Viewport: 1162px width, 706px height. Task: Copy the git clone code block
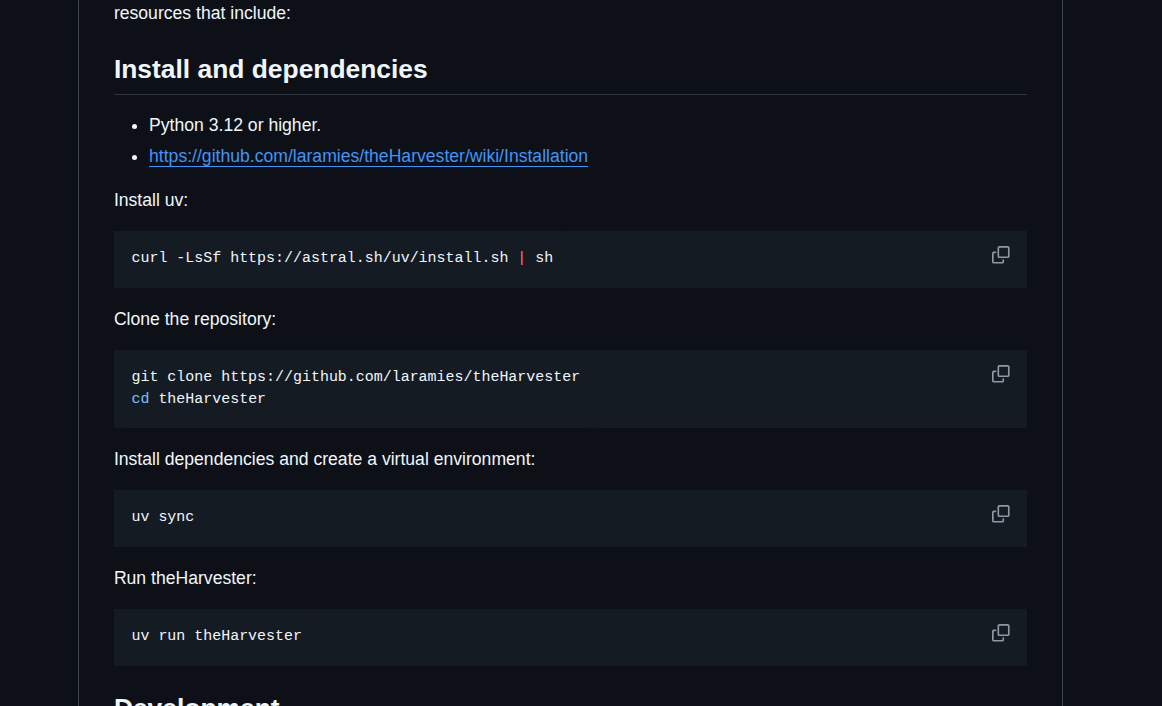click(1000, 374)
